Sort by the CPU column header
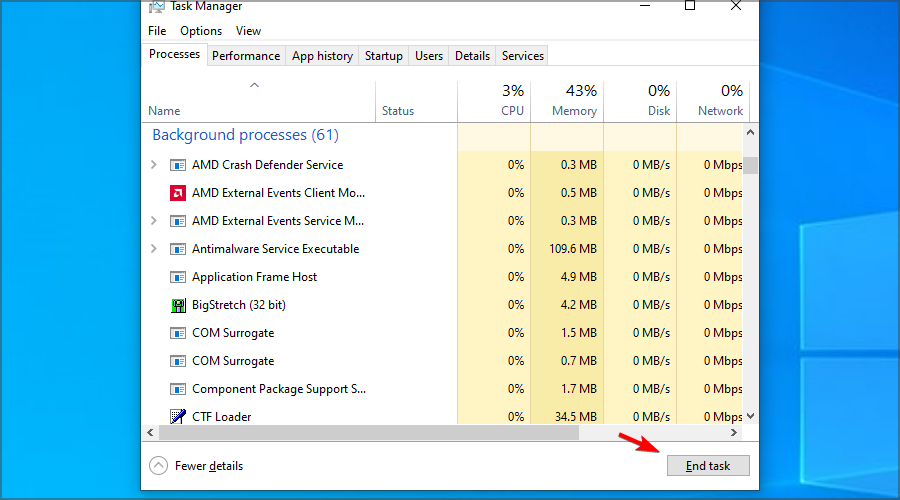The image size is (900, 500). pyautogui.click(x=494, y=101)
